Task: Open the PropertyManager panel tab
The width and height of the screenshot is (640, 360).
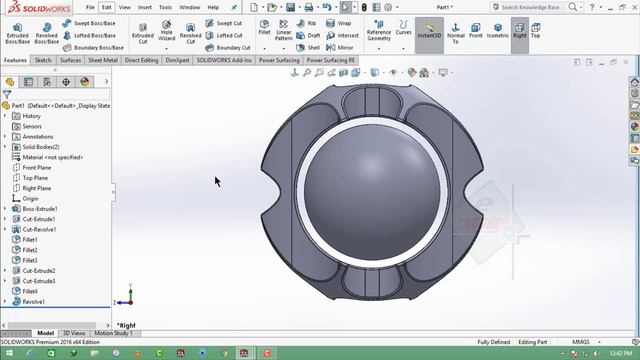Action: [28, 82]
